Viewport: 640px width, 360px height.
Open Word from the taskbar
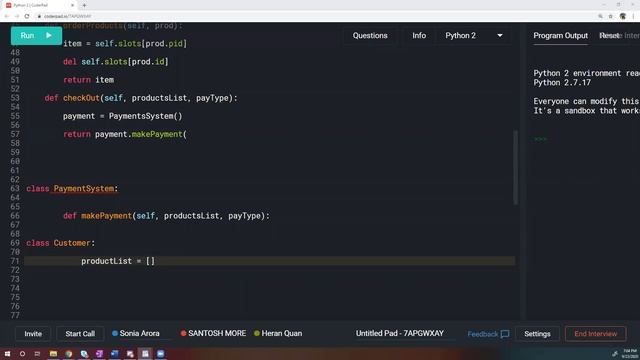(x=115, y=354)
